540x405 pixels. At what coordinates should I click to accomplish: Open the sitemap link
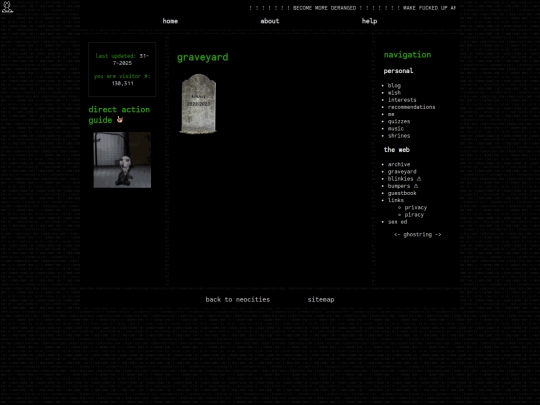point(321,300)
